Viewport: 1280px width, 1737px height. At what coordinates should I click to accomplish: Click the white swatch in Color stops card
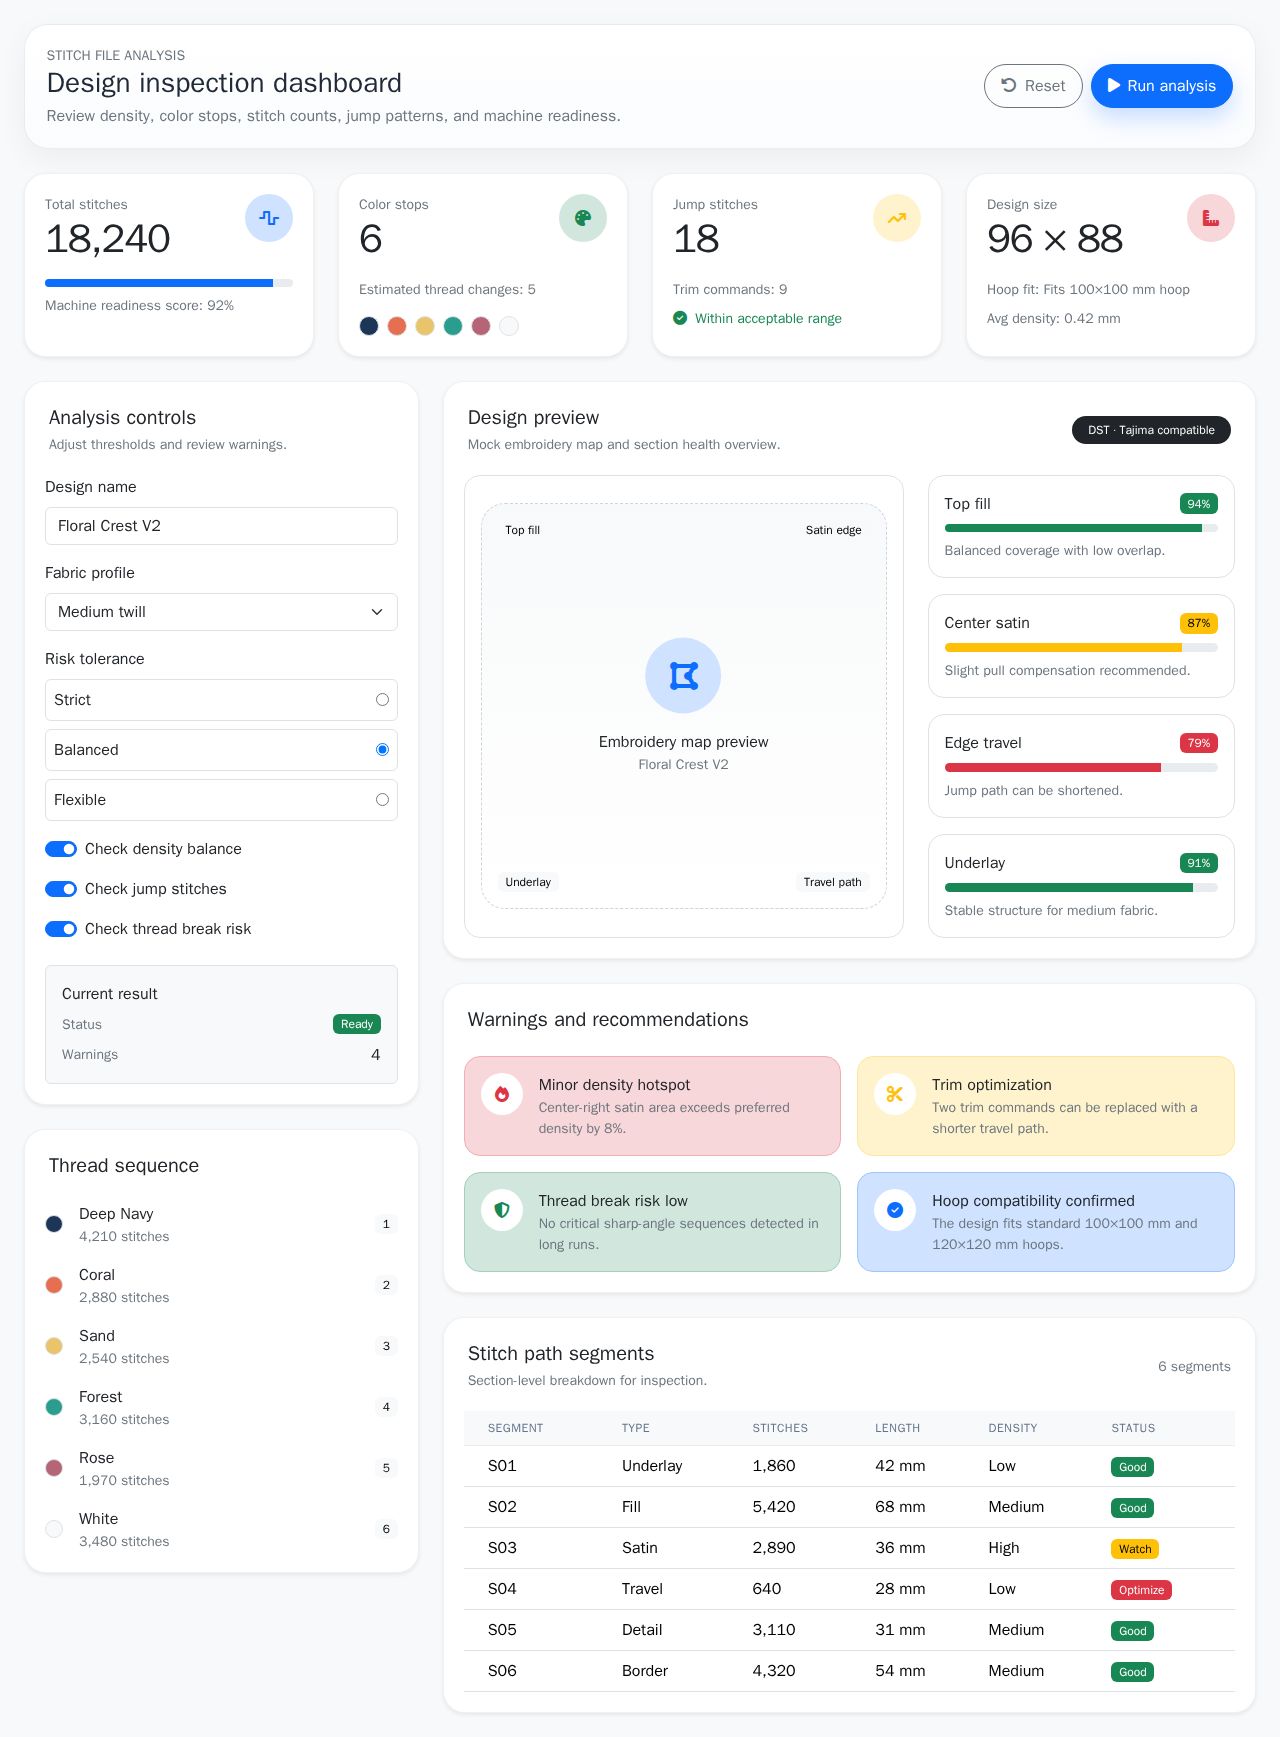509,326
